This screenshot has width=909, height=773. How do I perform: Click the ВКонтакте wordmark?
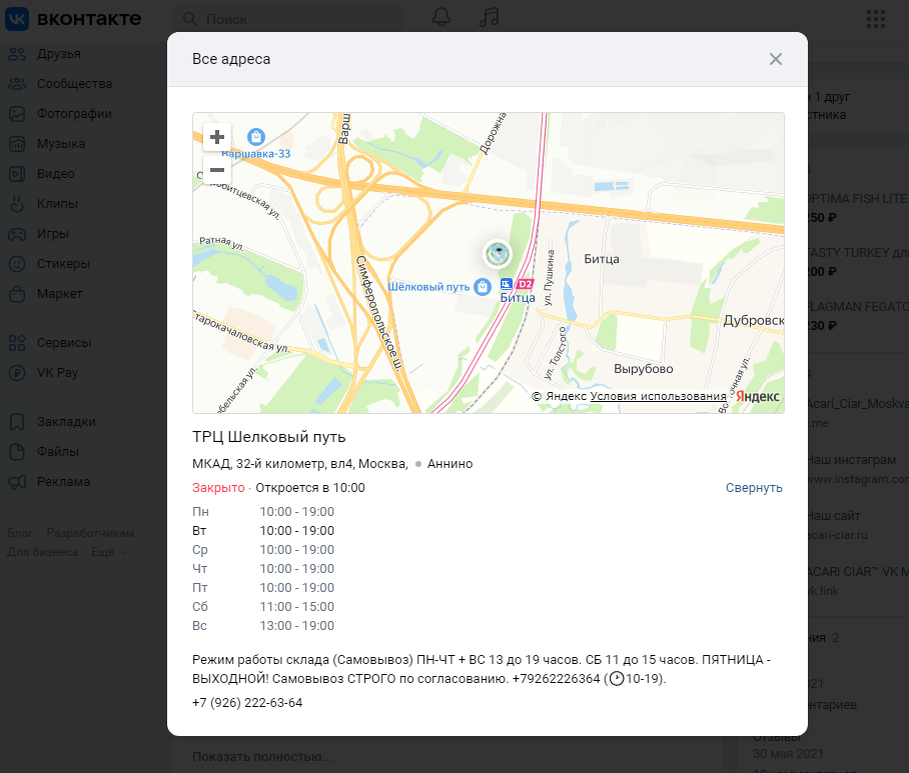coord(89,19)
